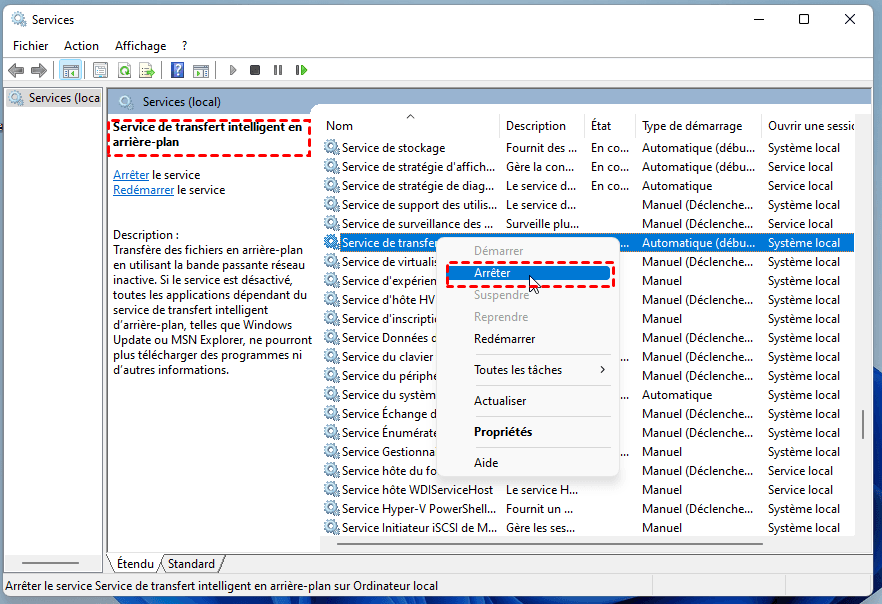Click the Export list toolbar icon
This screenshot has height=604, width=882.
click(147, 70)
